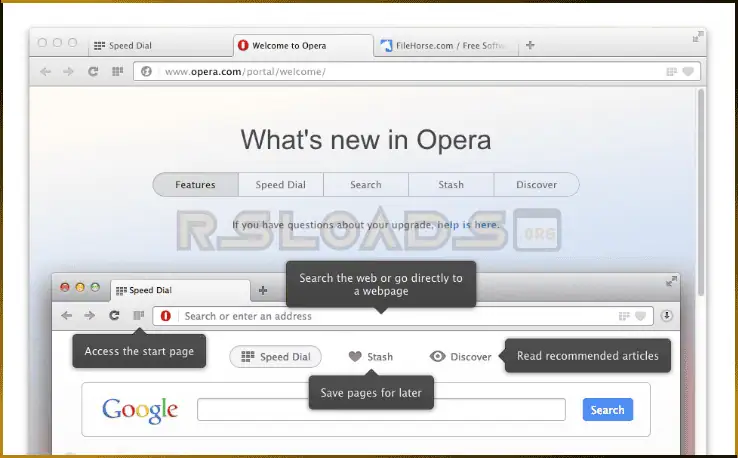Click the inner window's back arrow

[x=67, y=315]
